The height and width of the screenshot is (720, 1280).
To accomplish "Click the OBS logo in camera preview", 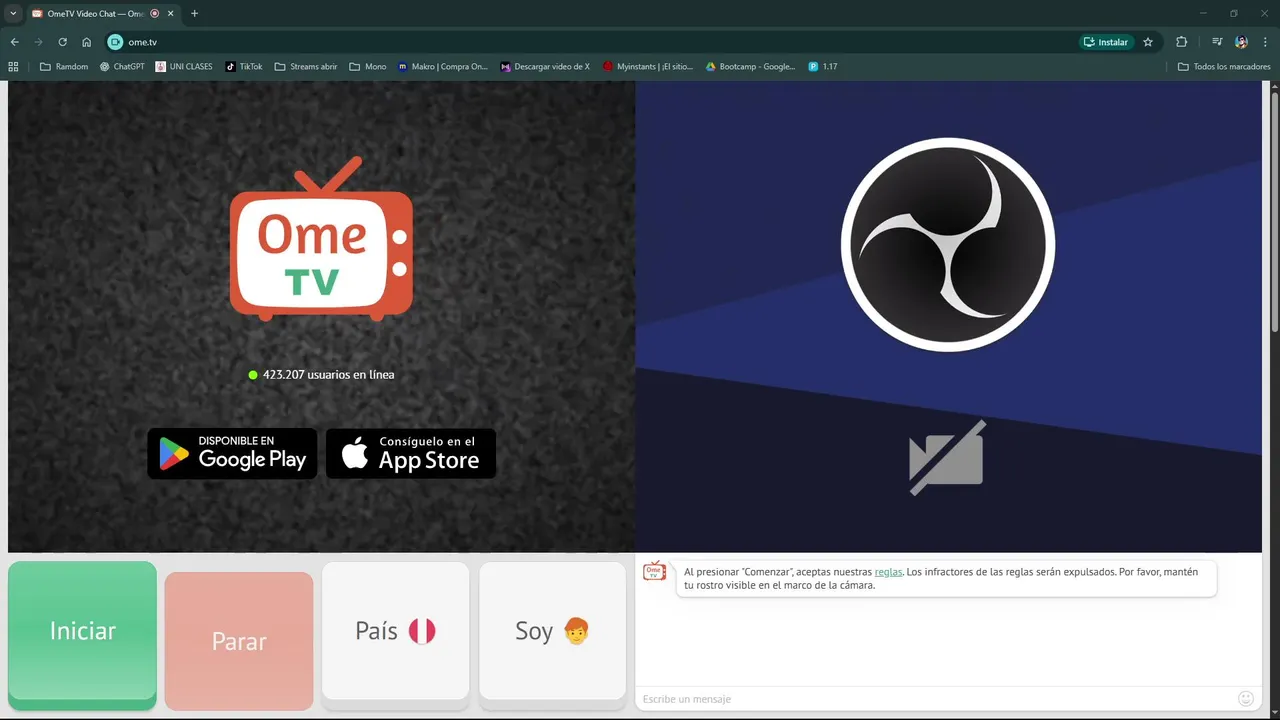I will 948,246.
